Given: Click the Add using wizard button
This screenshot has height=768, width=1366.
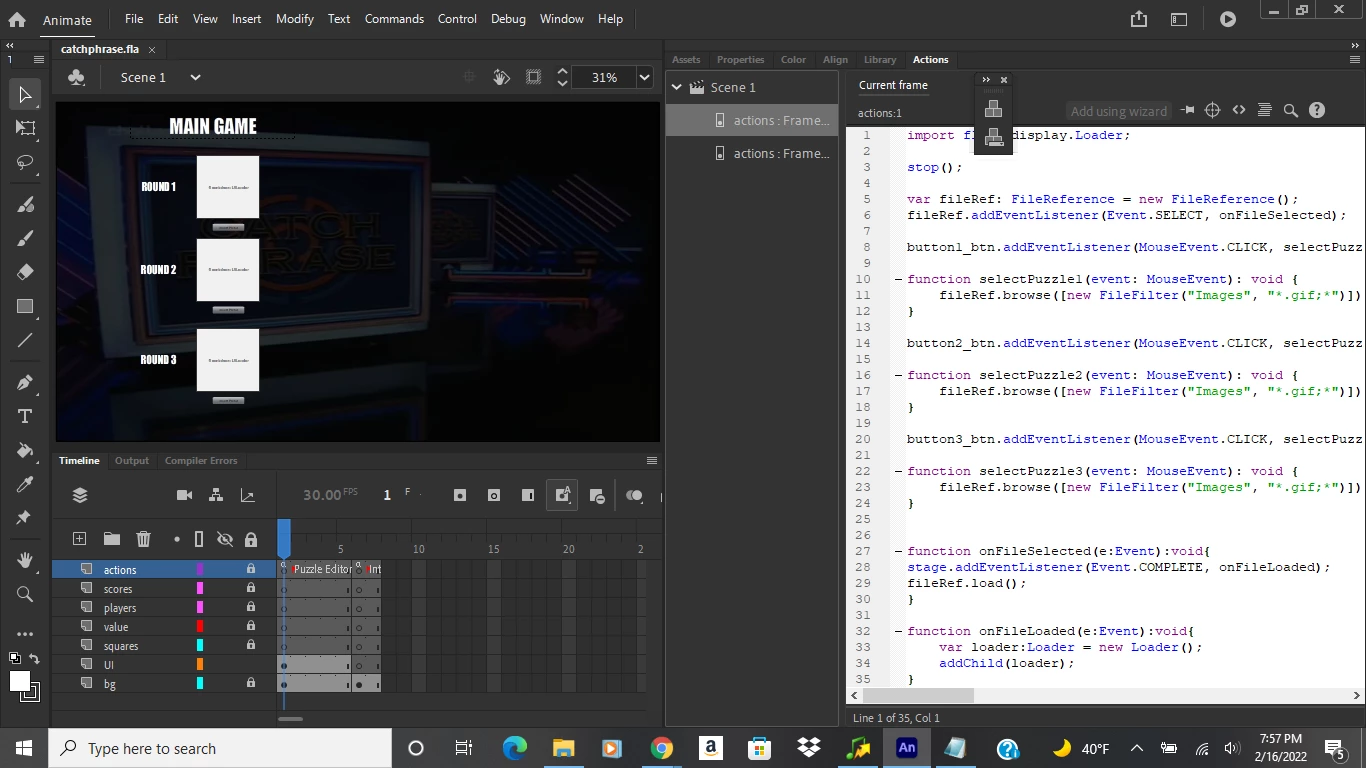Looking at the screenshot, I should point(1118,111).
